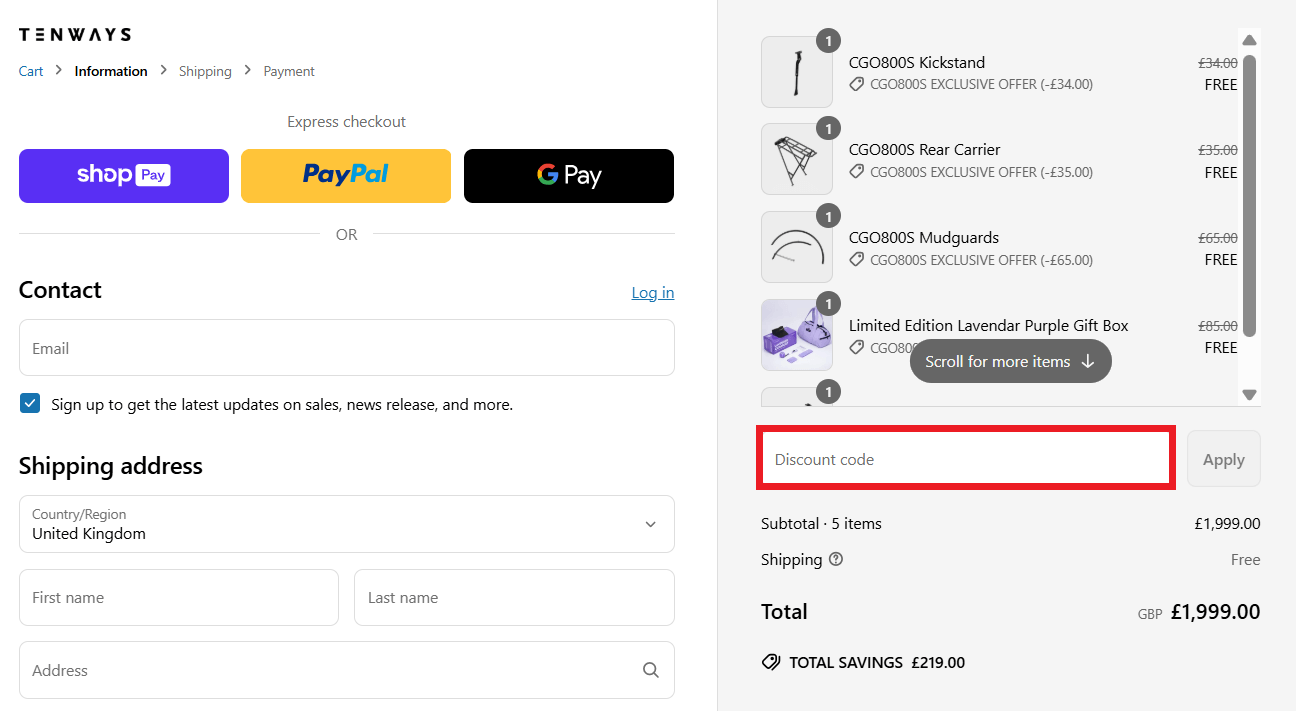The height and width of the screenshot is (711, 1296).
Task: Click the Tenways logo
Action: click(75, 34)
